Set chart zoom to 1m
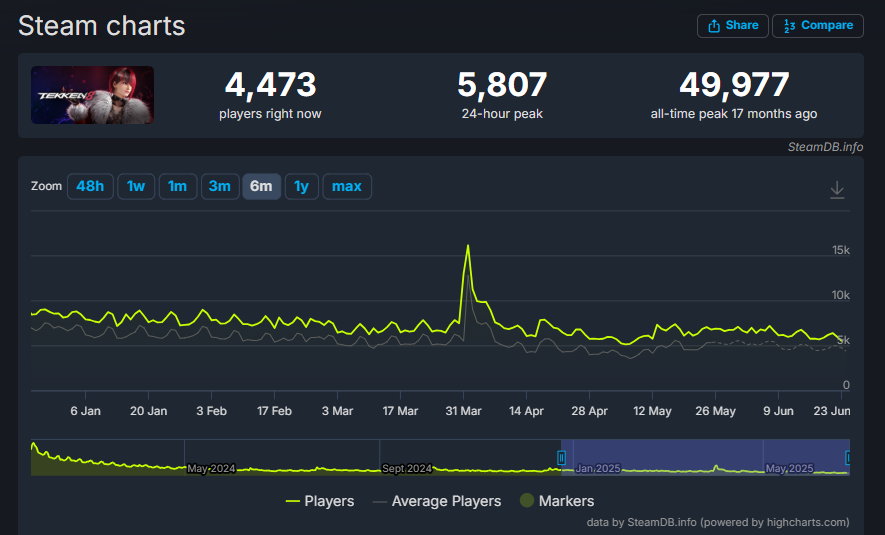Viewport: 885px width, 535px height. [x=178, y=186]
